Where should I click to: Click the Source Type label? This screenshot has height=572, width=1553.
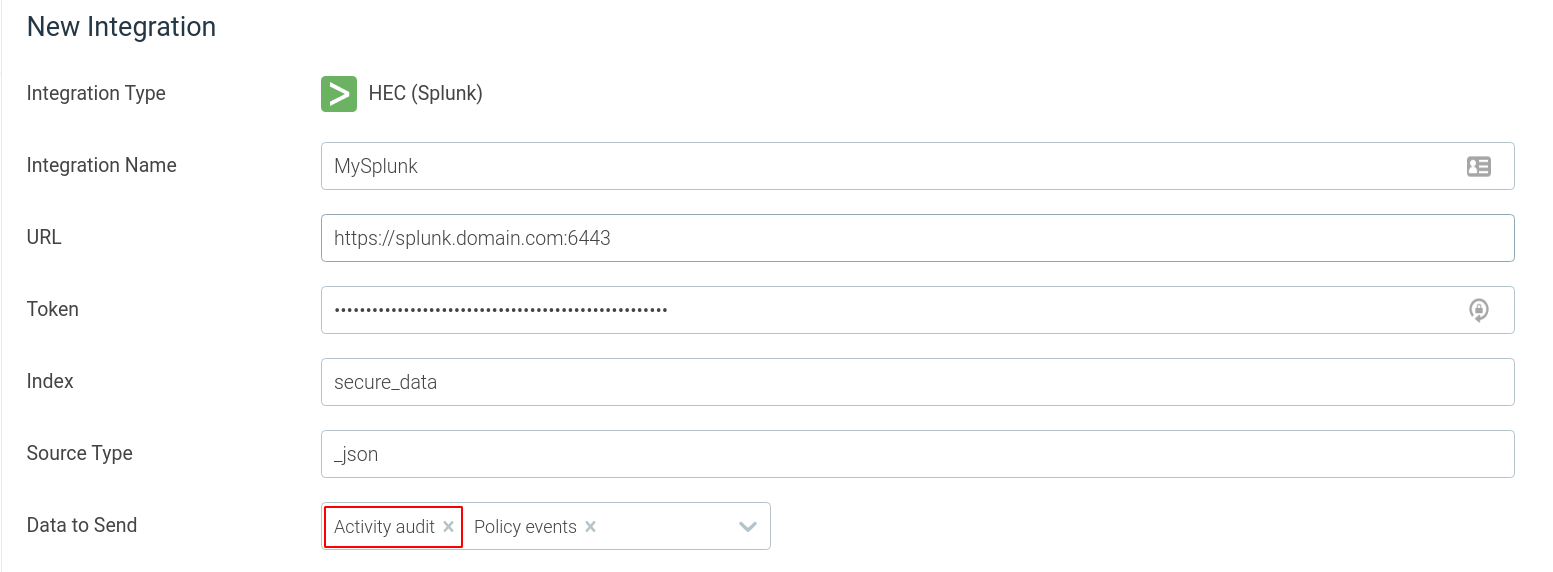[x=79, y=454]
